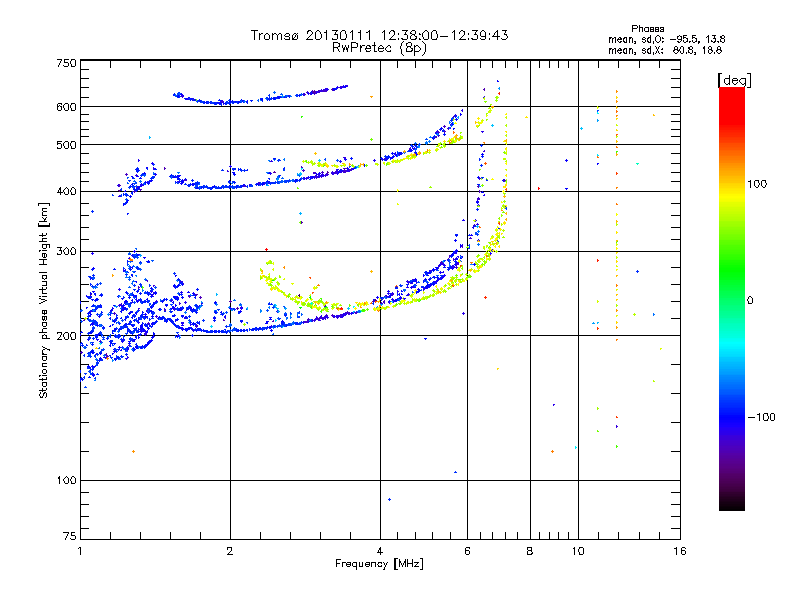This screenshot has width=800, height=600.
Task: Click the 'Stationary phase Virtual Height [km]' axis title
Action: tap(43, 300)
